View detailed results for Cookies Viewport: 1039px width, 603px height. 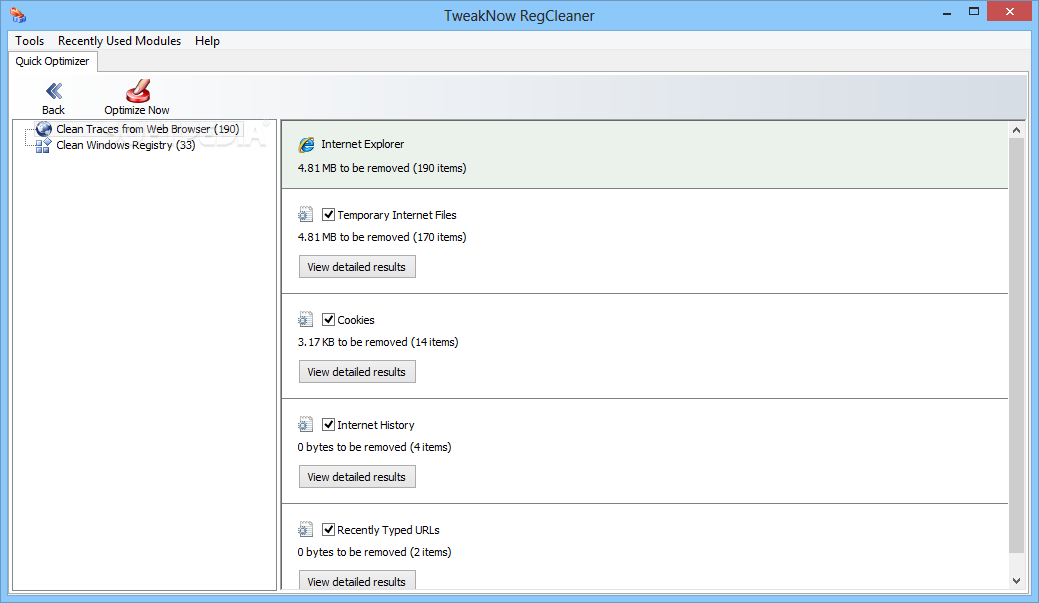pos(357,372)
